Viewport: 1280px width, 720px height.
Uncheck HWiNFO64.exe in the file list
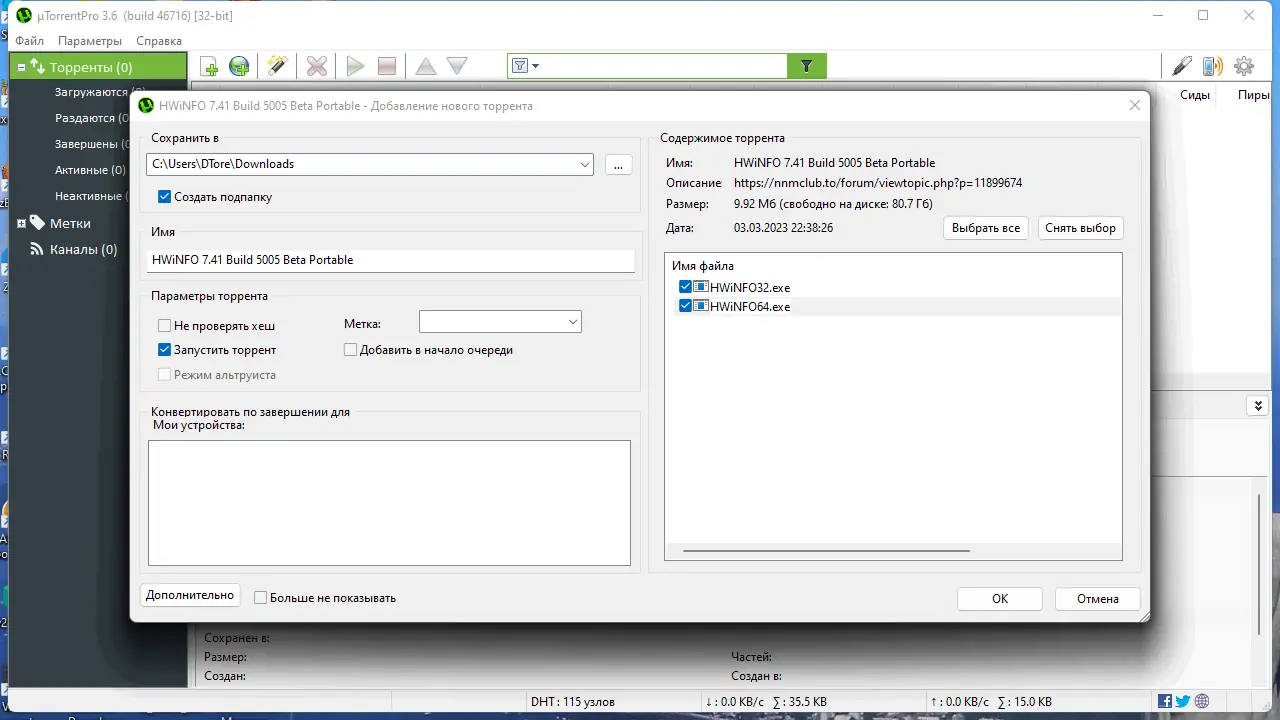[686, 307]
